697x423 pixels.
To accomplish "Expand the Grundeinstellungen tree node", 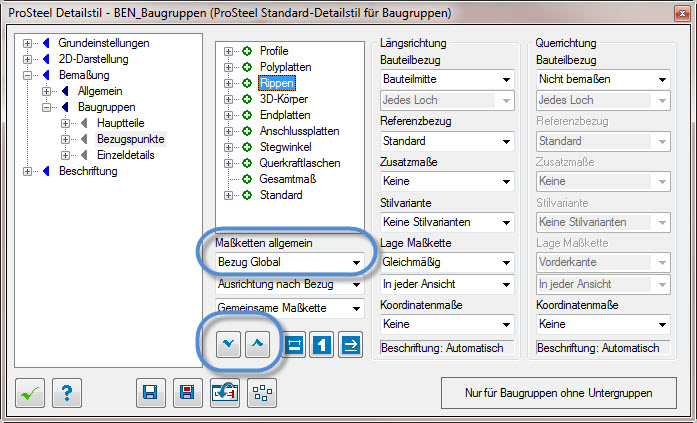I will tap(28, 43).
